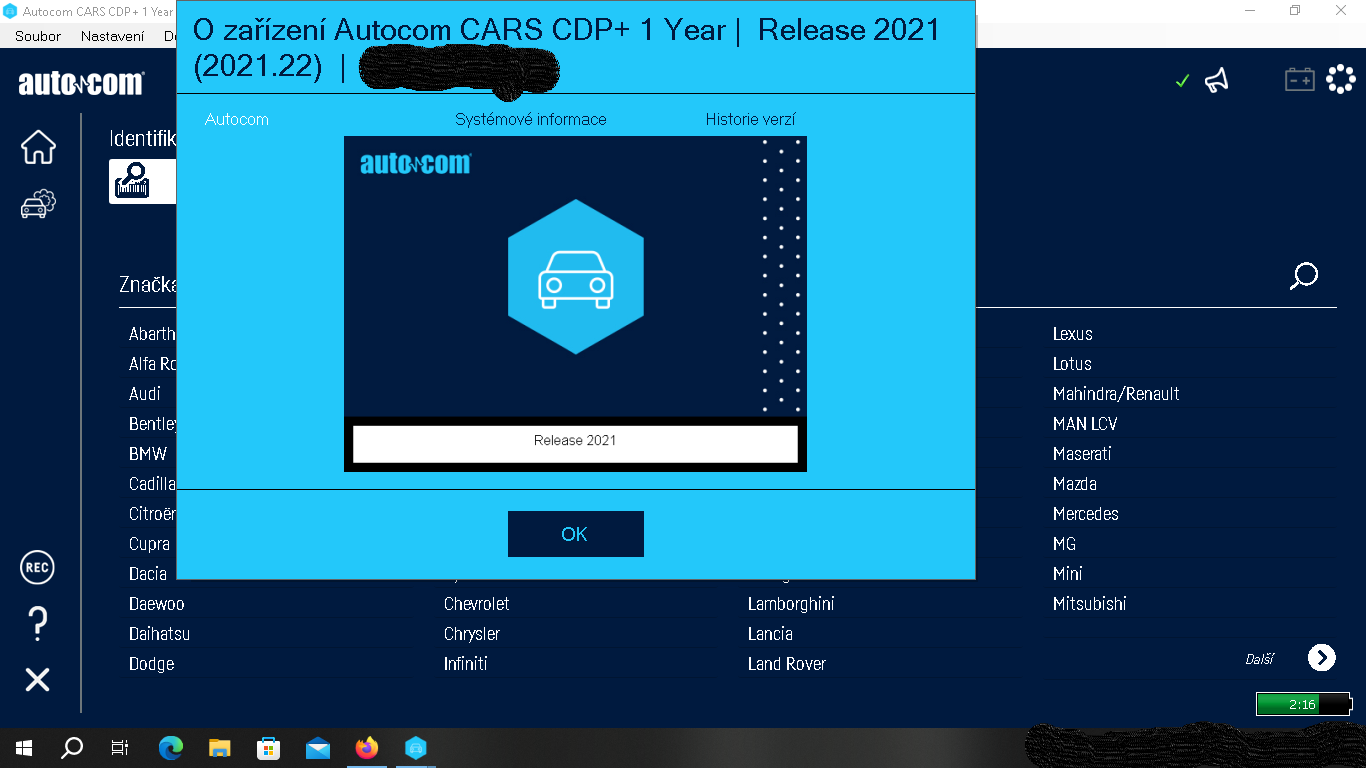Select Abarth brand

152,334
